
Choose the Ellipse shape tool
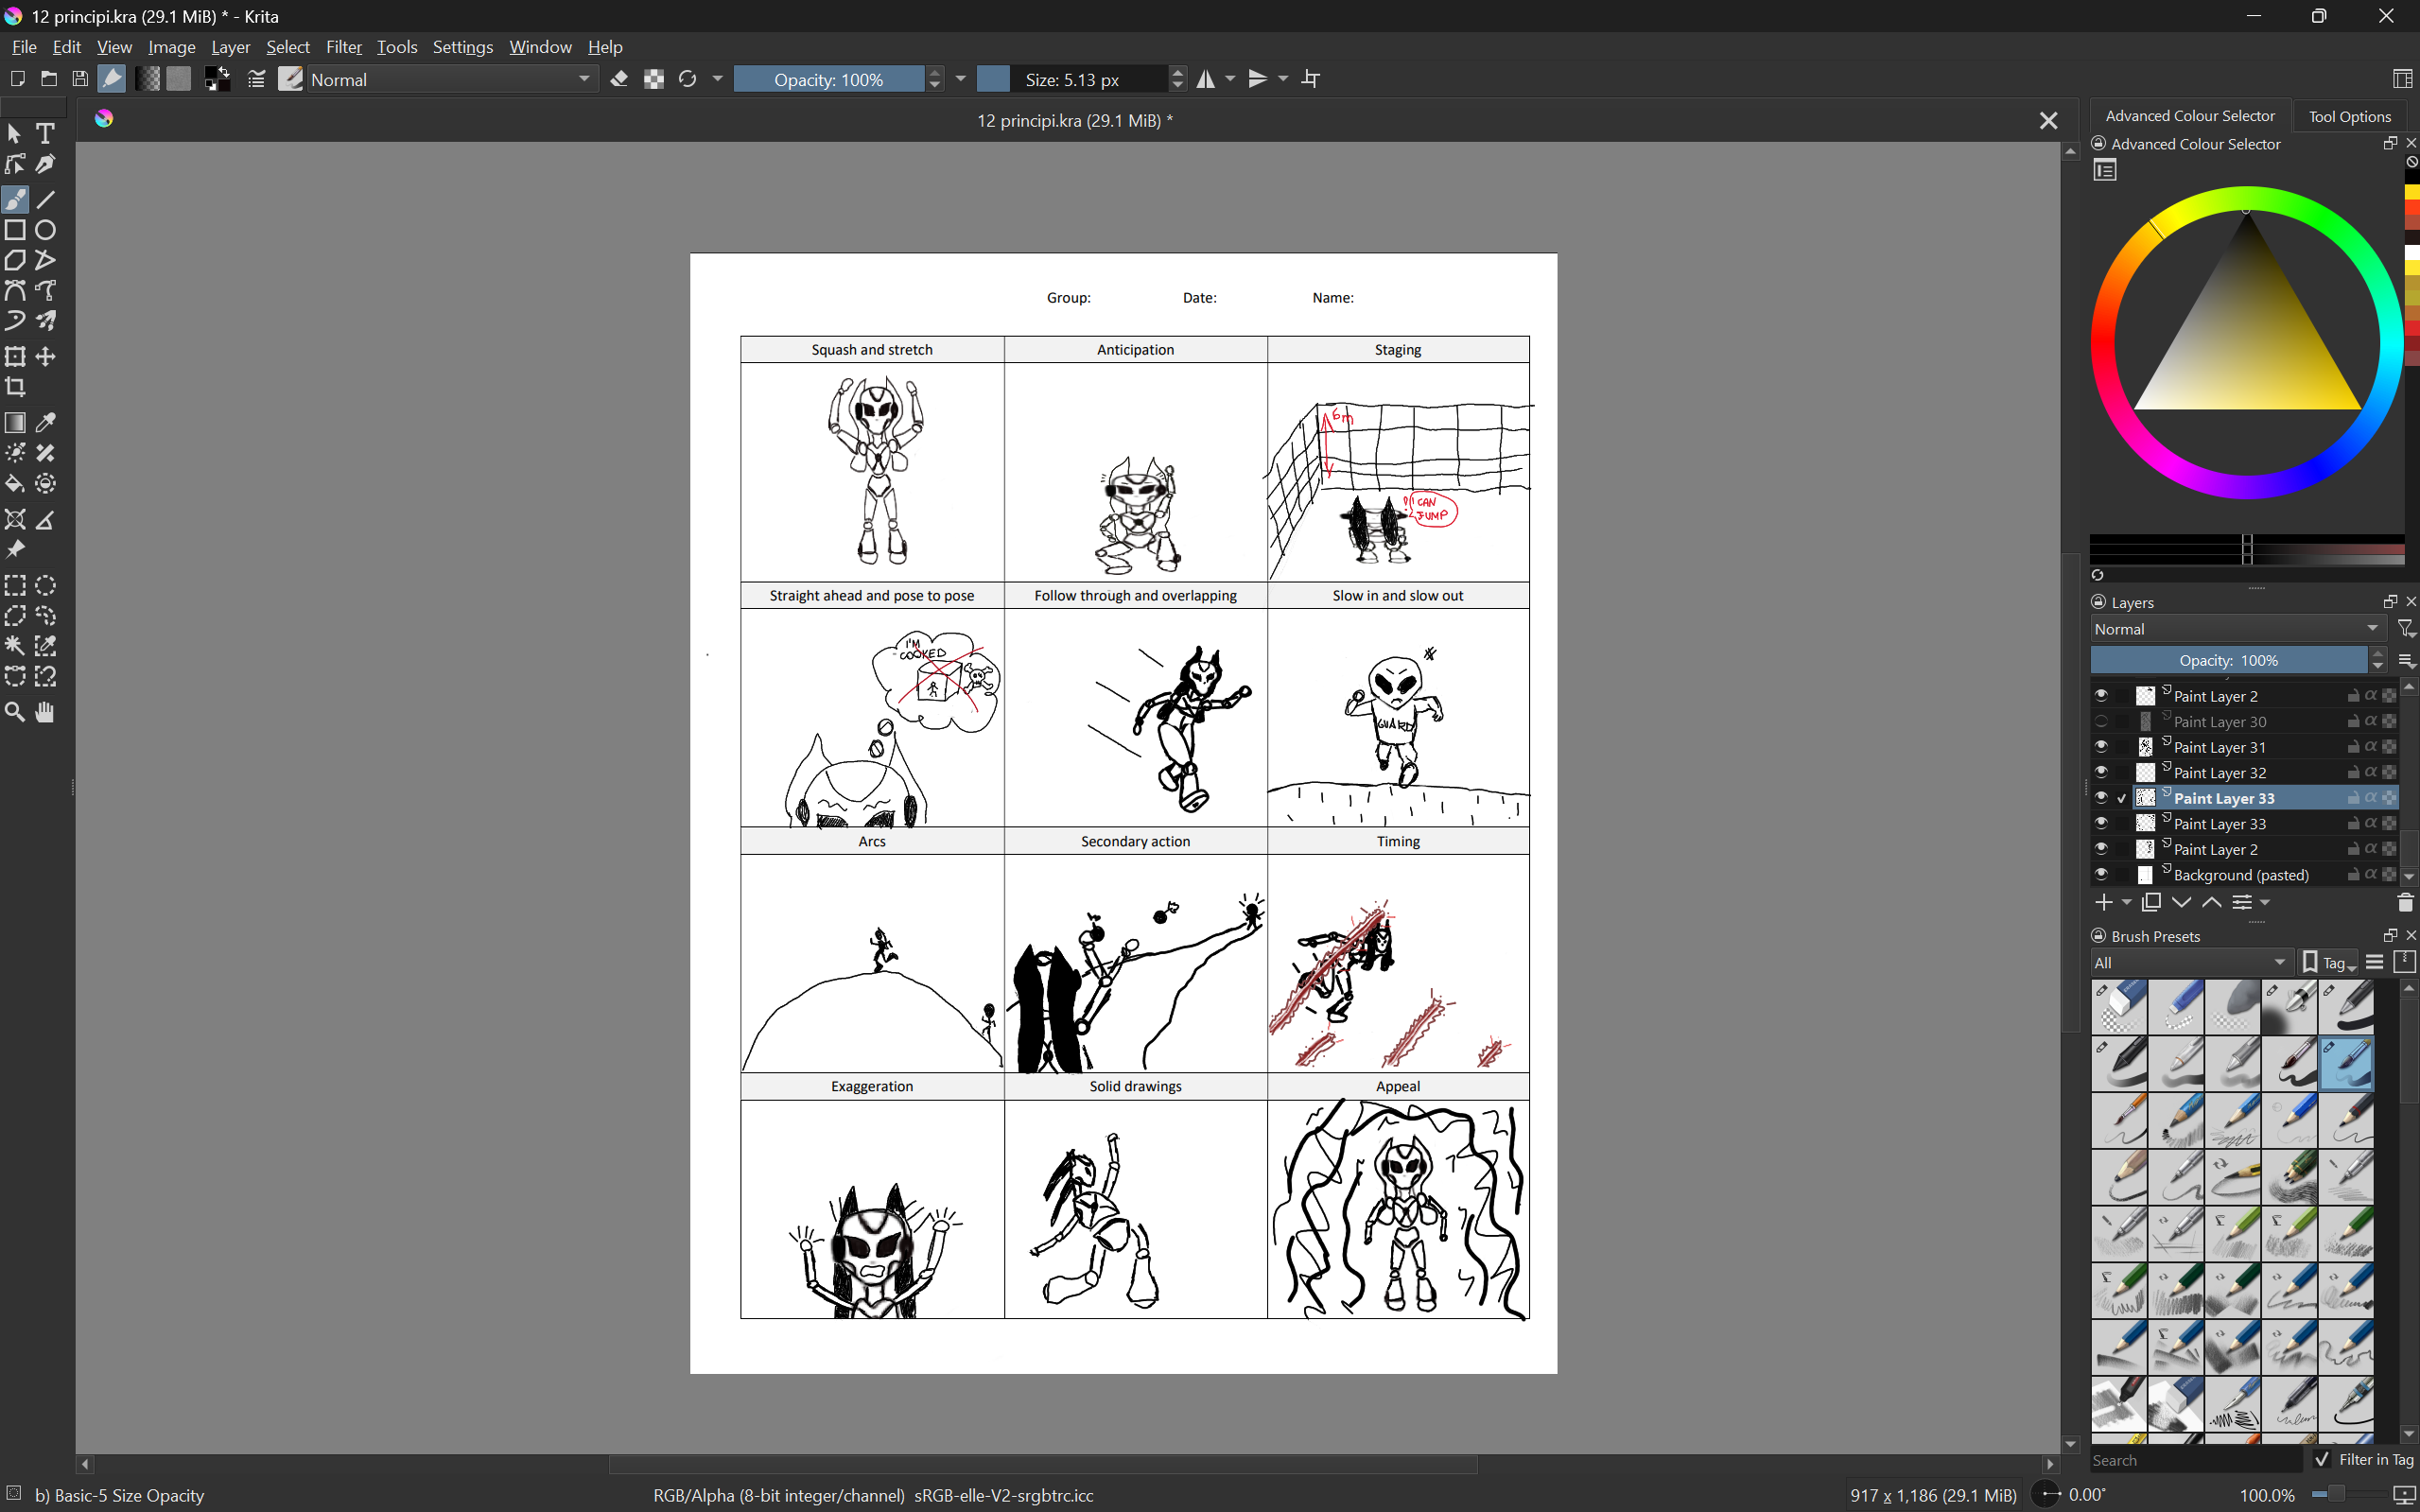click(x=45, y=230)
